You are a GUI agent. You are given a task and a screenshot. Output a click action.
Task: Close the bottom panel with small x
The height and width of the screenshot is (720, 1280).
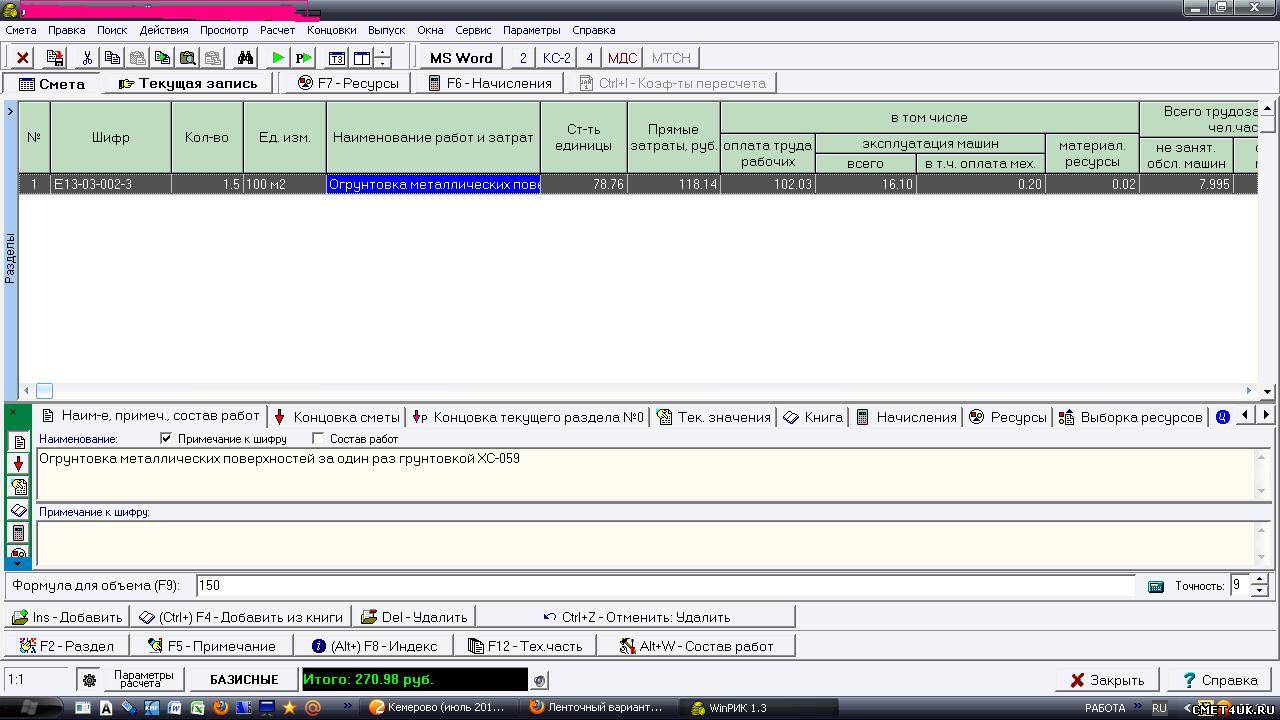13,413
